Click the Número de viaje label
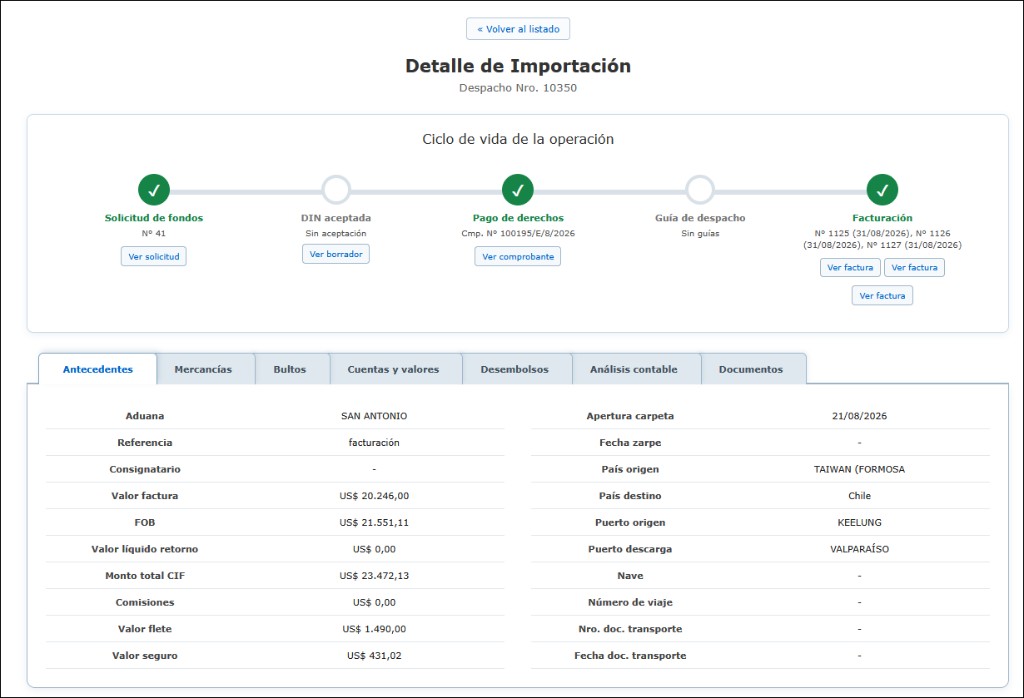Screen dimensions: 1024x698 click(630, 603)
